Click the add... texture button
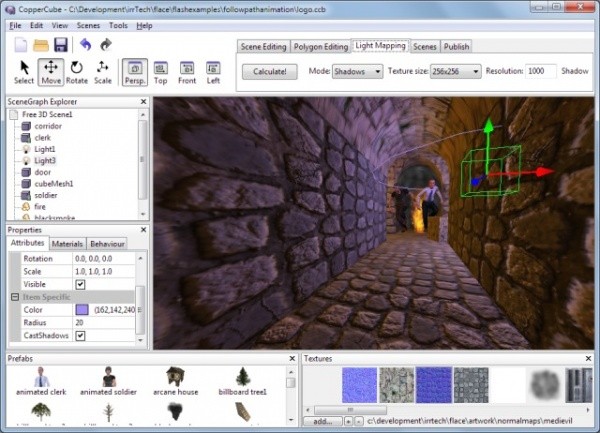This screenshot has height=433, width=600. [x=323, y=421]
